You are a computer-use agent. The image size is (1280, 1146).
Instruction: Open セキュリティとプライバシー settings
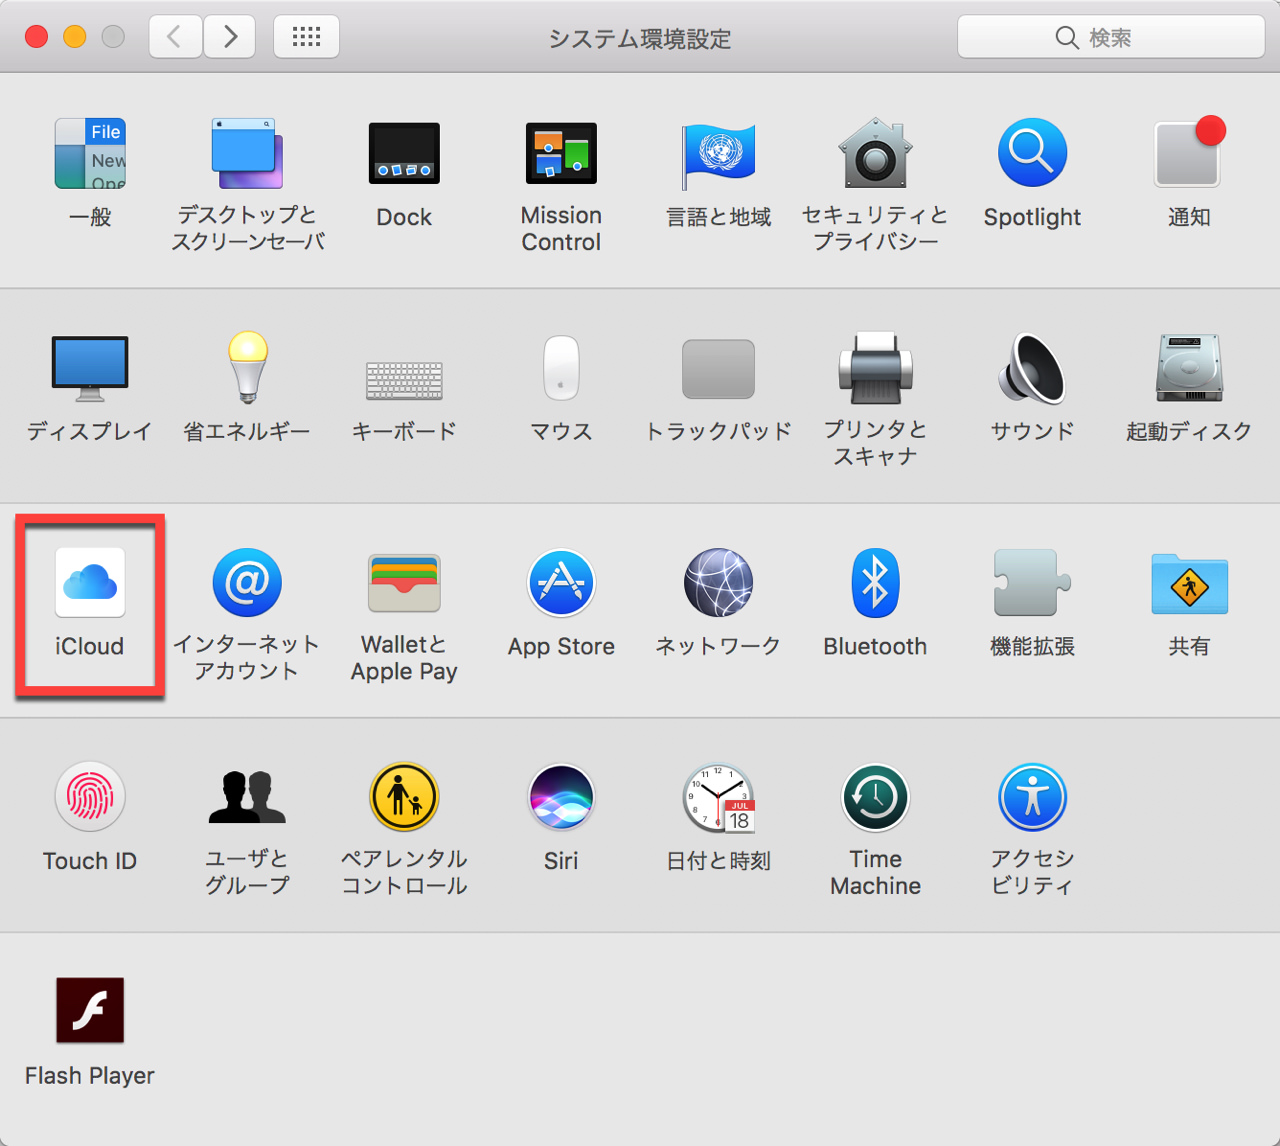pos(875,153)
